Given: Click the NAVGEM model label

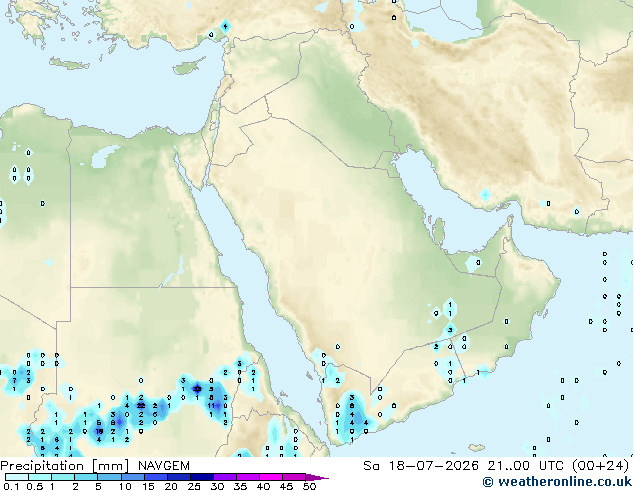Looking at the screenshot, I should tap(164, 466).
